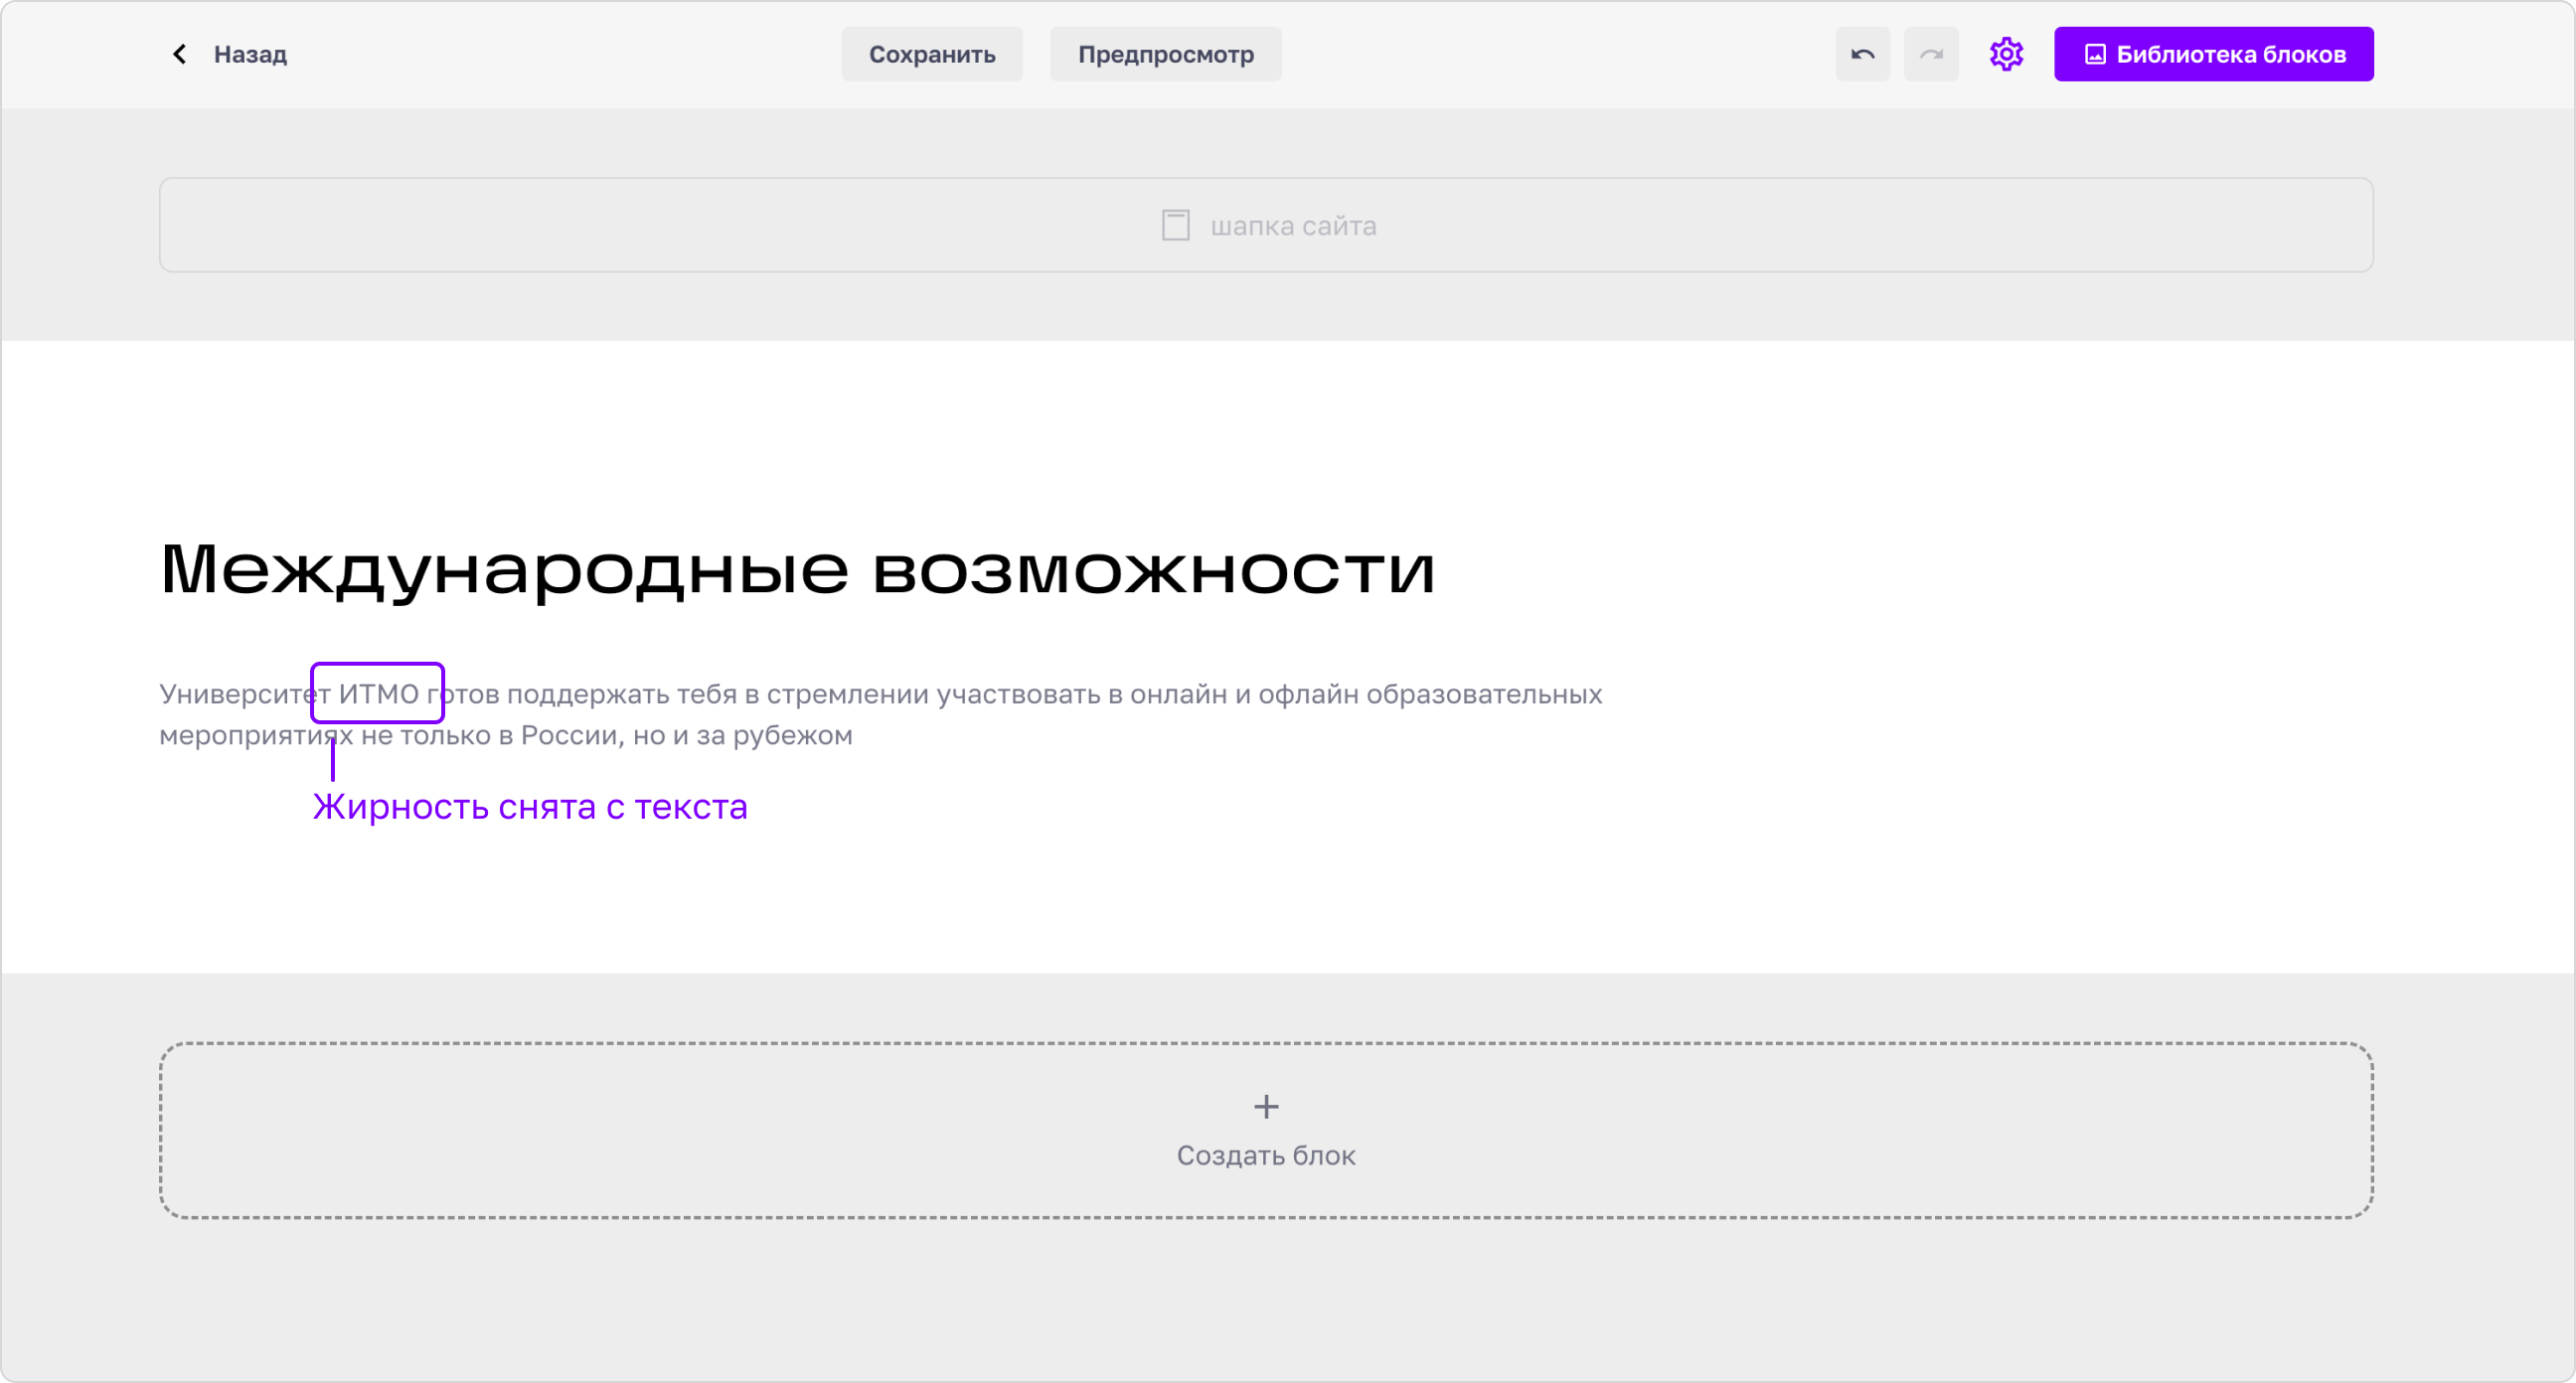2576x1383 pixels.
Task: Redo the action with the right arrow icon
Action: [1930, 54]
